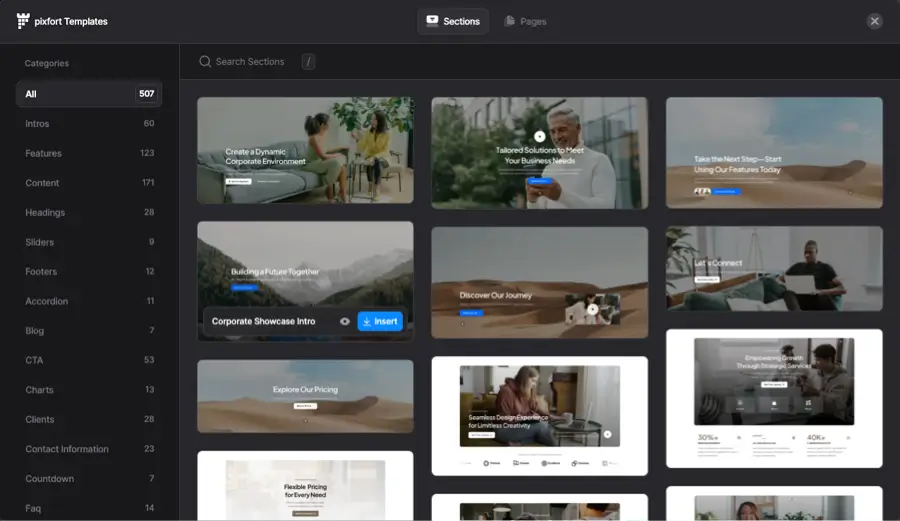Close the pixfort Templates dialog
The width and height of the screenshot is (900, 521).
tap(874, 21)
